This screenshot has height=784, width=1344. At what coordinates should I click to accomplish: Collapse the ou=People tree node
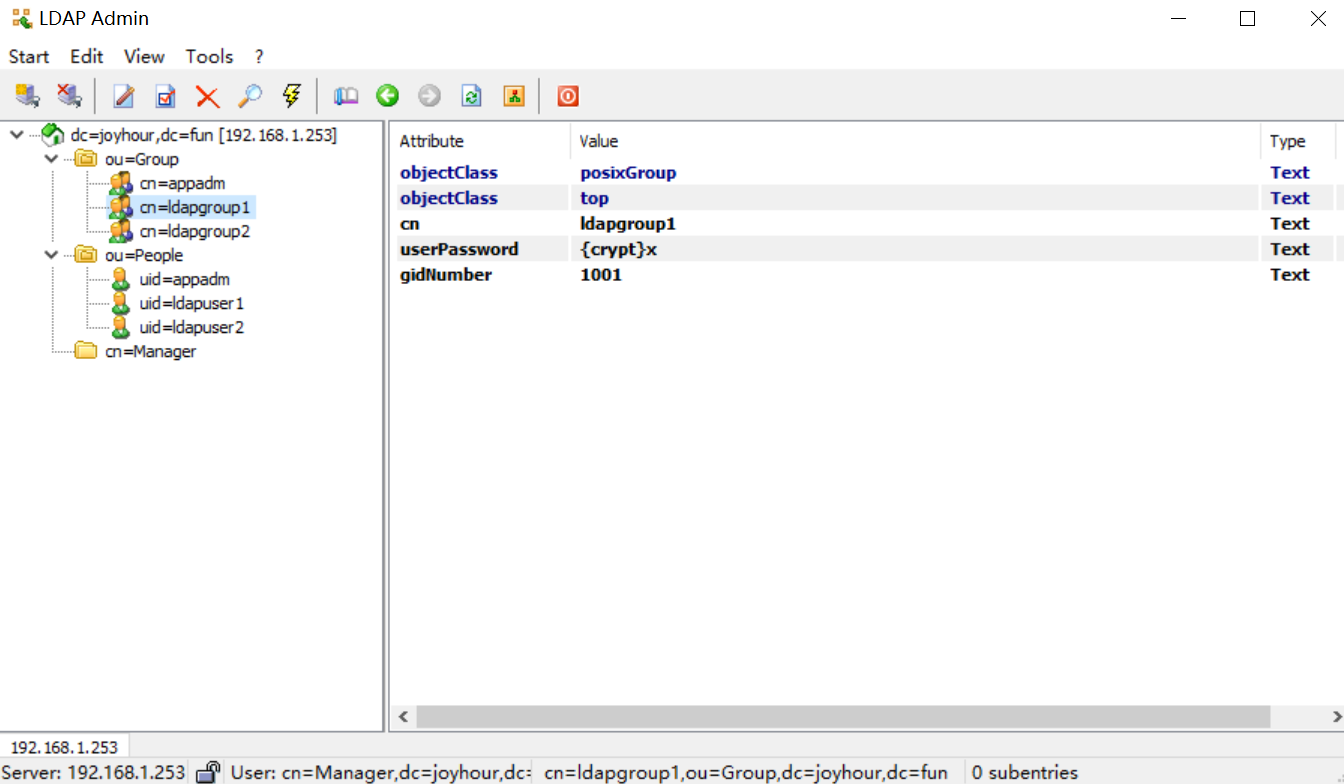[52, 255]
